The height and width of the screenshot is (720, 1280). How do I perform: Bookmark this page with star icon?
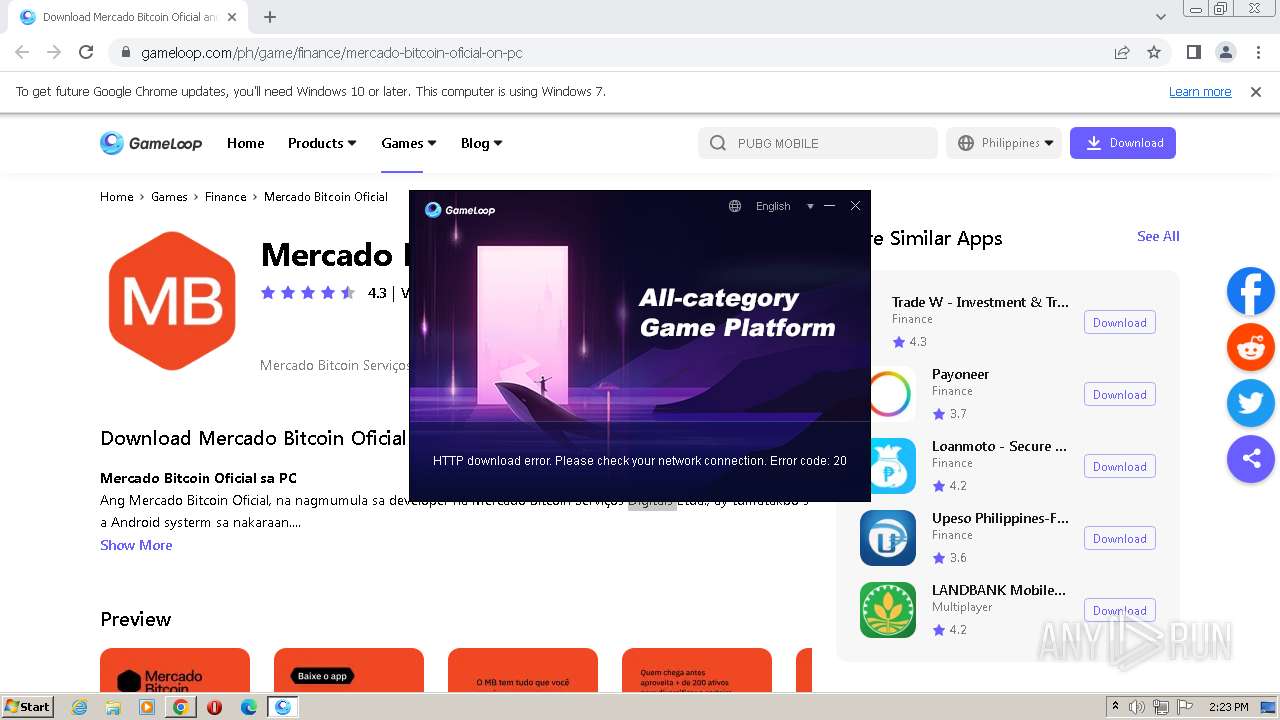[1154, 52]
